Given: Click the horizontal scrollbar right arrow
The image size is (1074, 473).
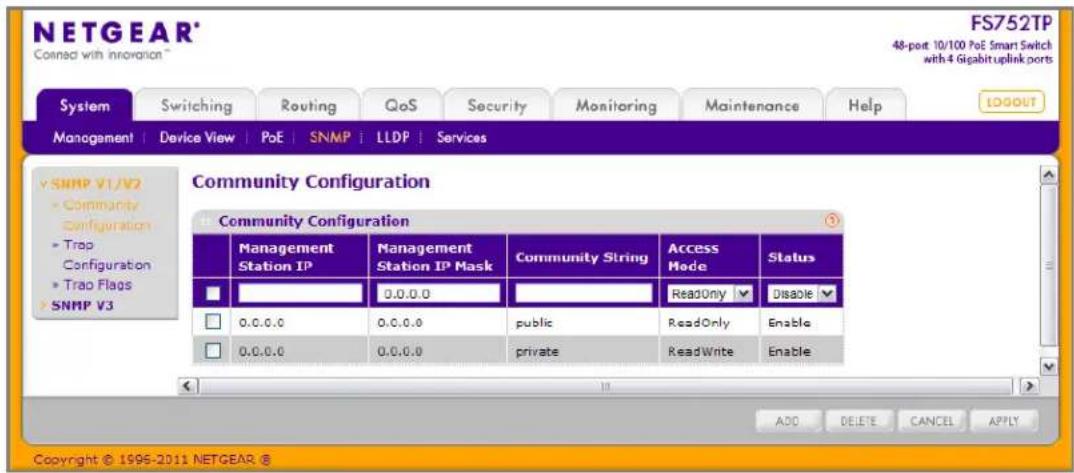Looking at the screenshot, I should (1027, 386).
